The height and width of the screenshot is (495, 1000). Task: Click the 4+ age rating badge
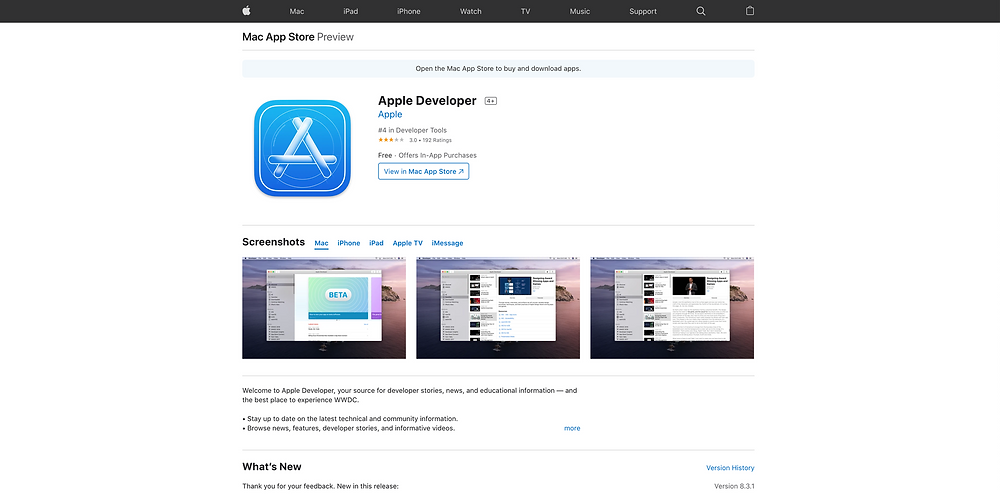click(x=490, y=101)
